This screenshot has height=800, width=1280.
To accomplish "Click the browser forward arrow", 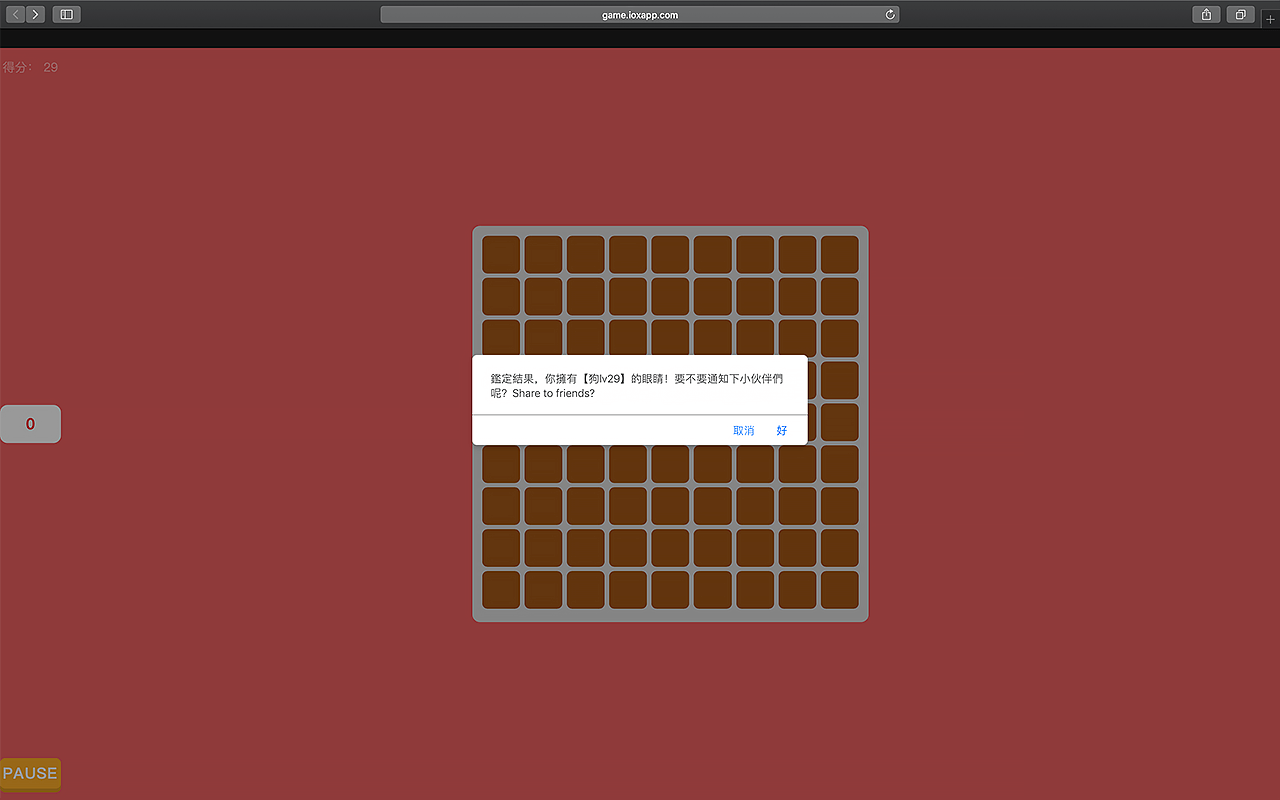I will (36, 14).
